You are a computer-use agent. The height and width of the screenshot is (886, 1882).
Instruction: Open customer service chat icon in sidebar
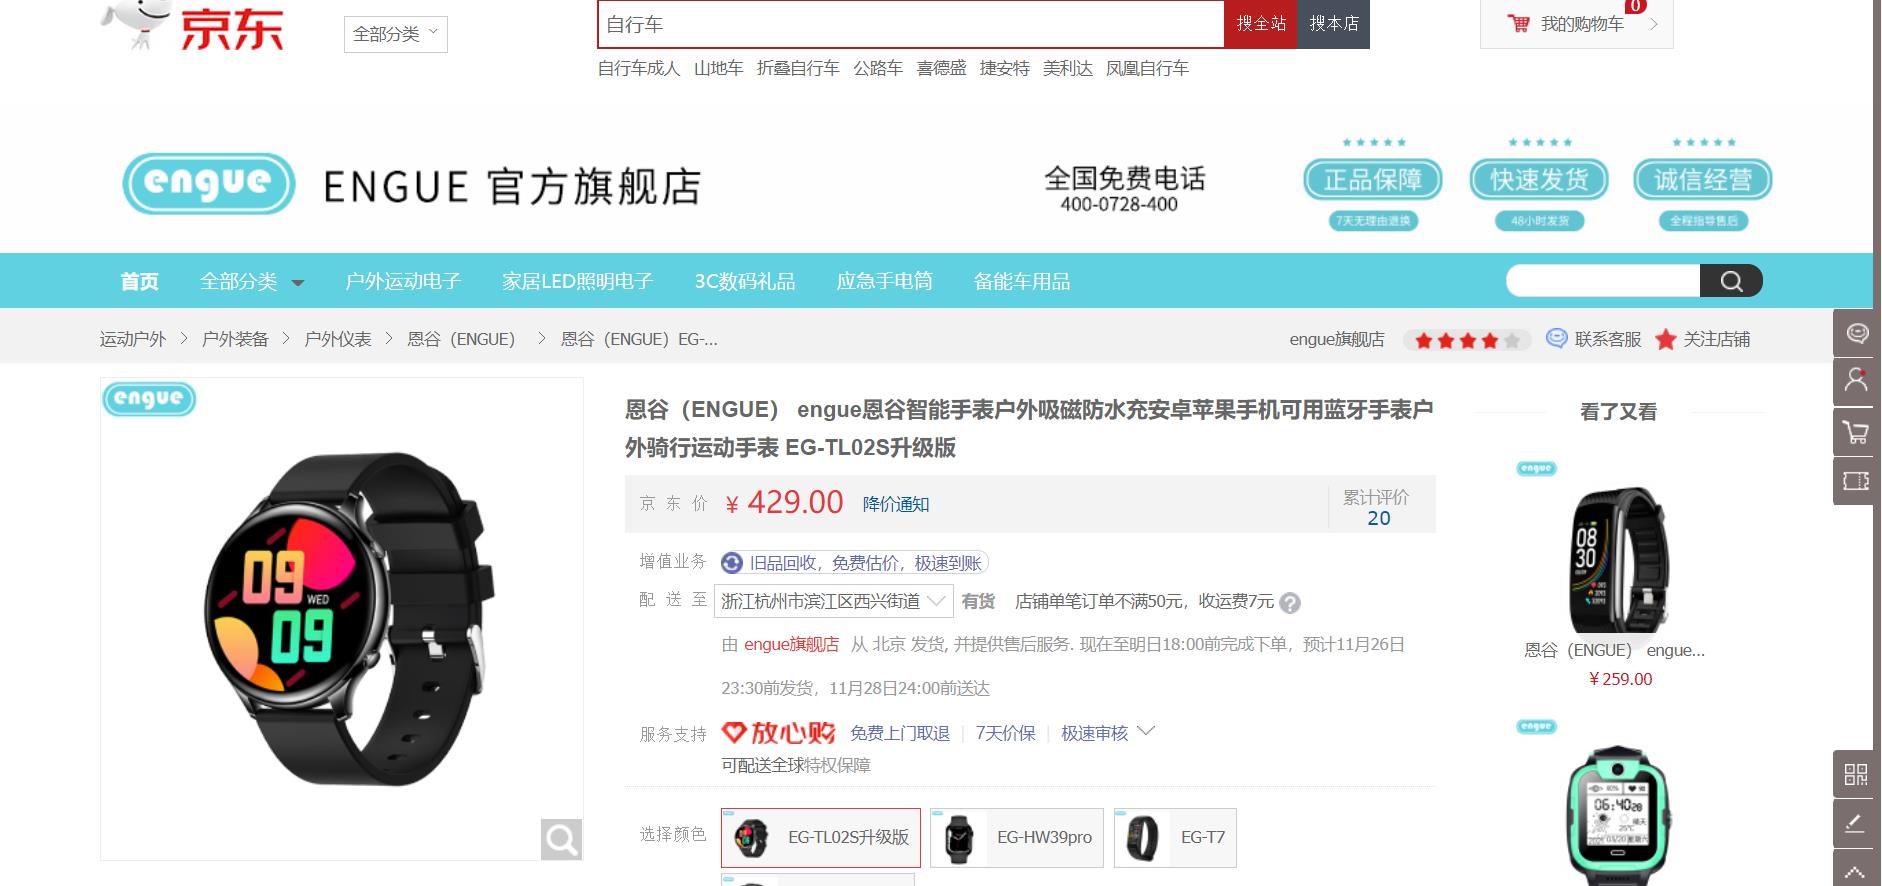[x=1856, y=333]
